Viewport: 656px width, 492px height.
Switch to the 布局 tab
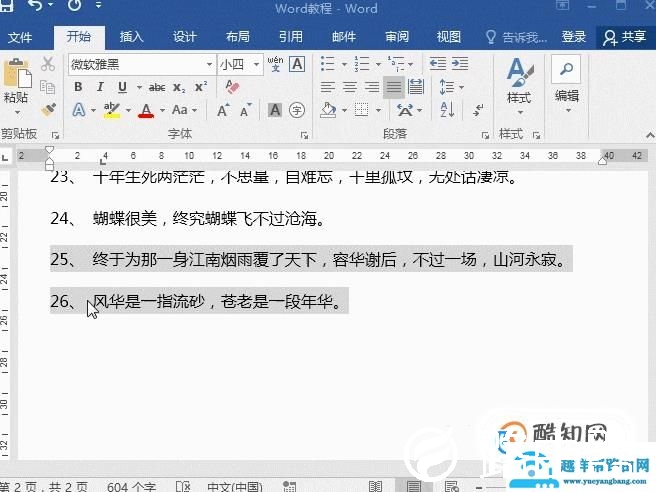click(x=238, y=37)
